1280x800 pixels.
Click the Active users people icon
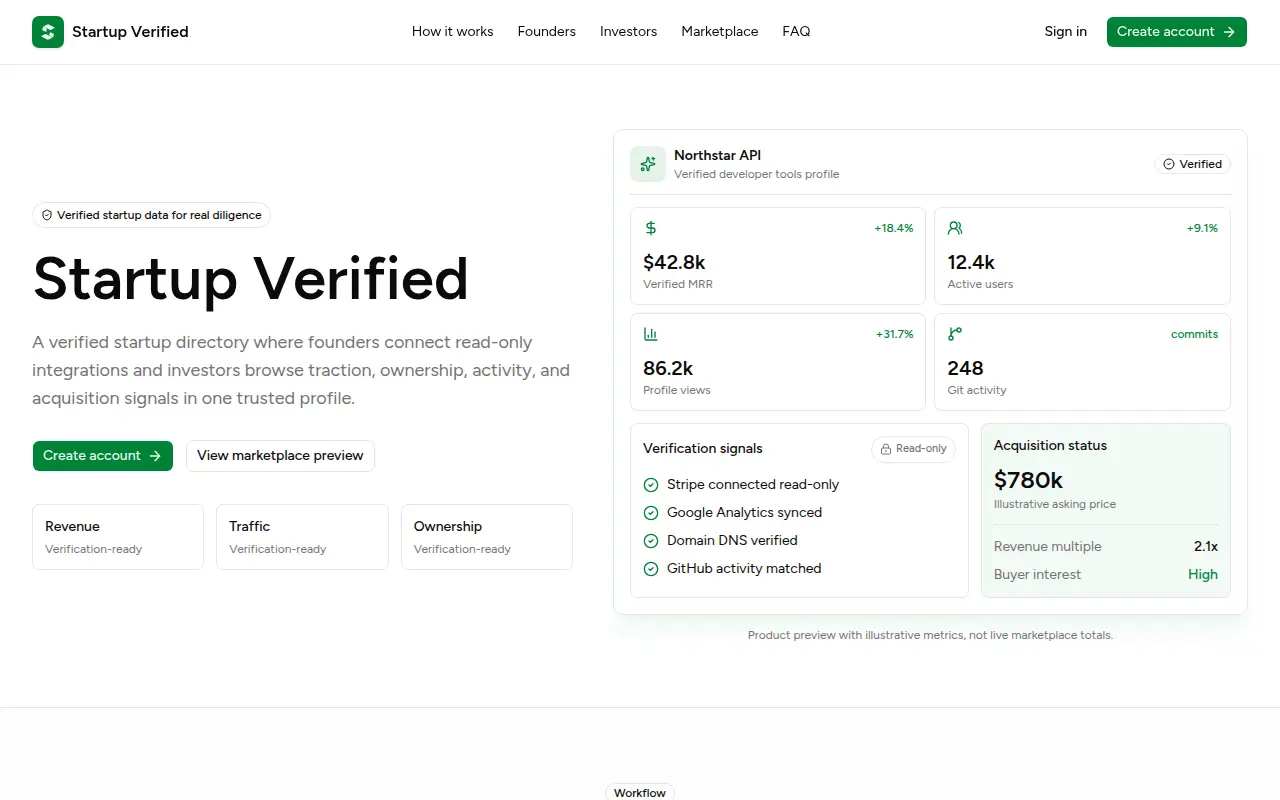click(x=955, y=228)
